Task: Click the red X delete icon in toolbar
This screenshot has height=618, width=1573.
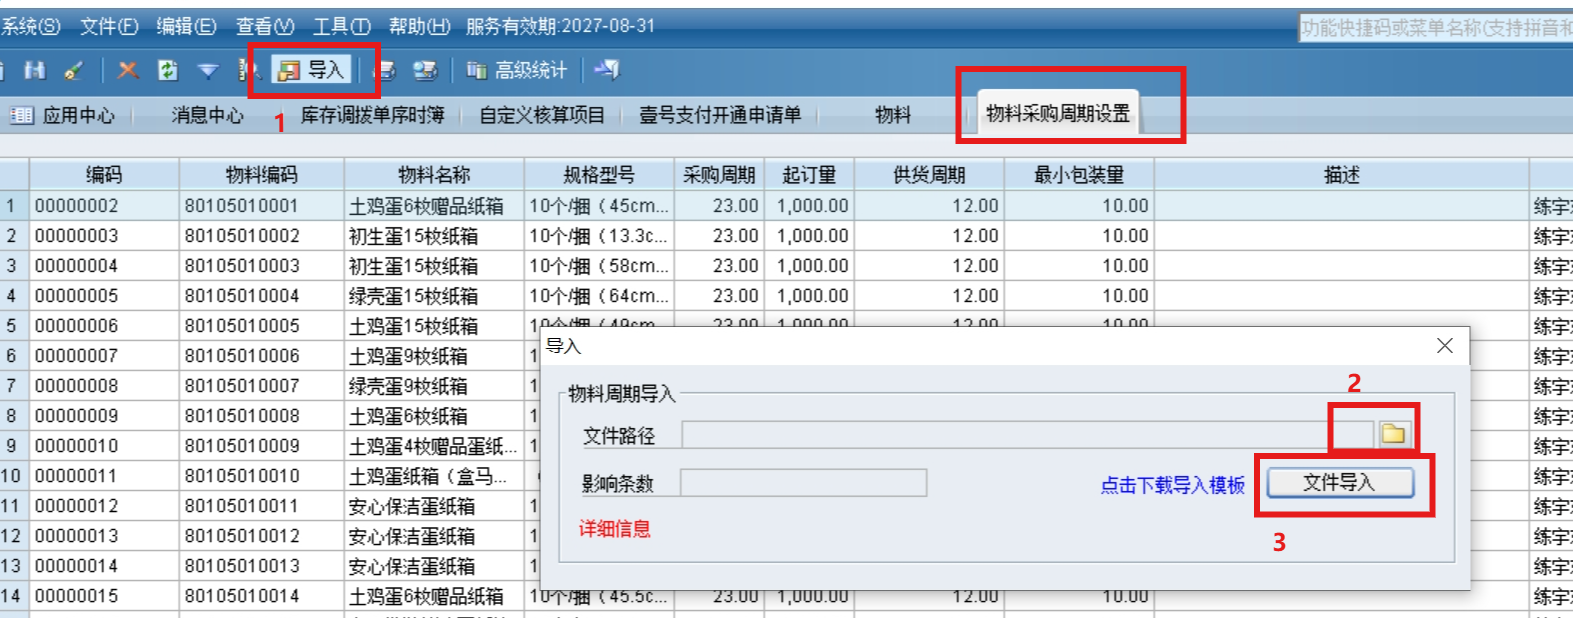Action: pyautogui.click(x=128, y=70)
